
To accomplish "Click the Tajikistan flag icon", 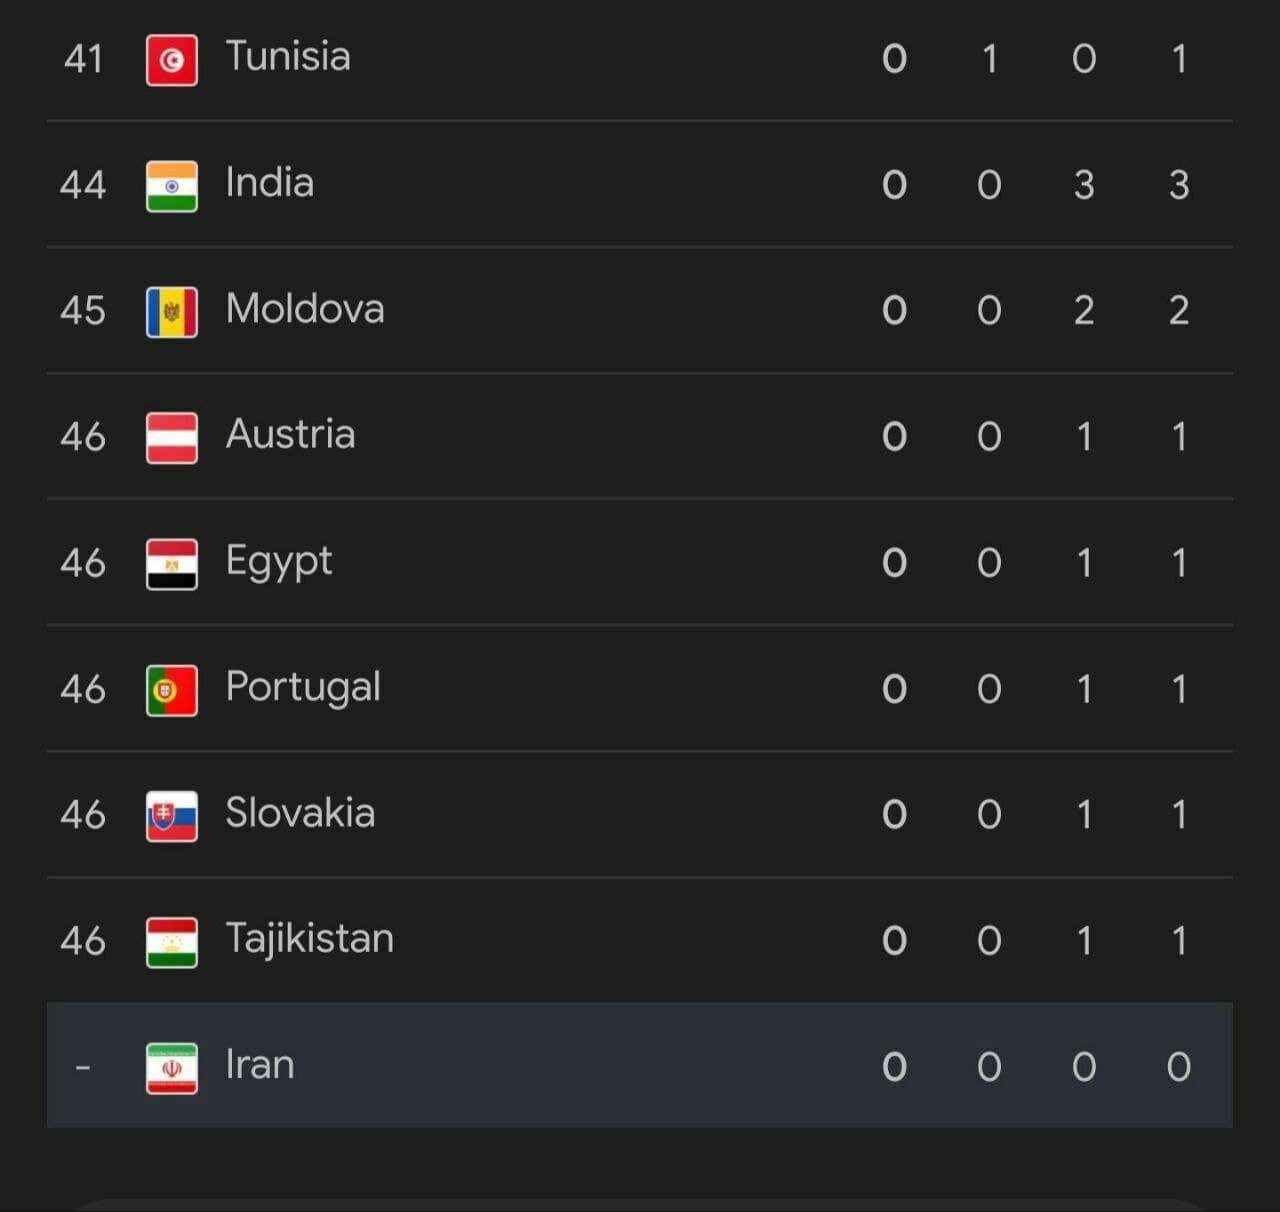I will [172, 942].
